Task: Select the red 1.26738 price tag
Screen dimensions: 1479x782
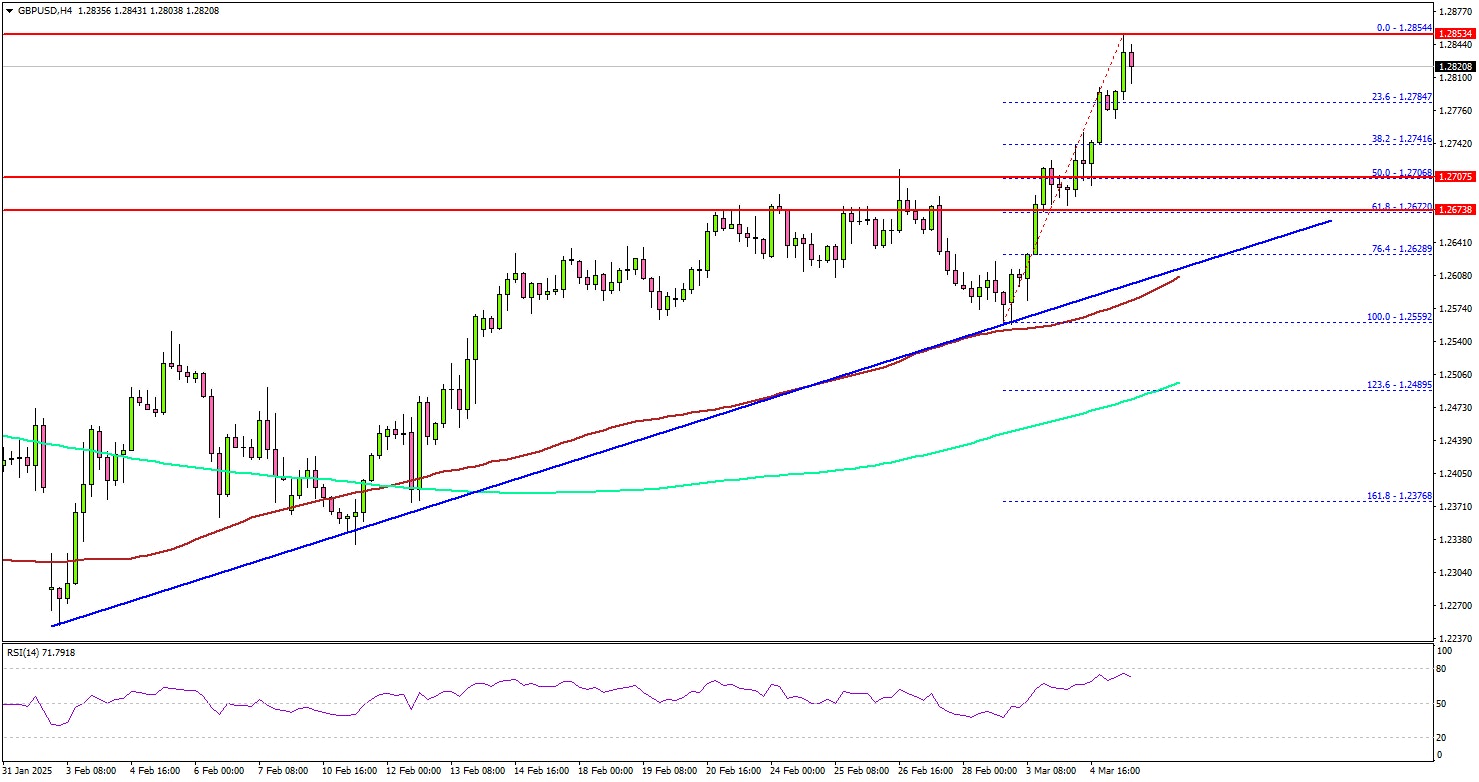Action: [1457, 210]
